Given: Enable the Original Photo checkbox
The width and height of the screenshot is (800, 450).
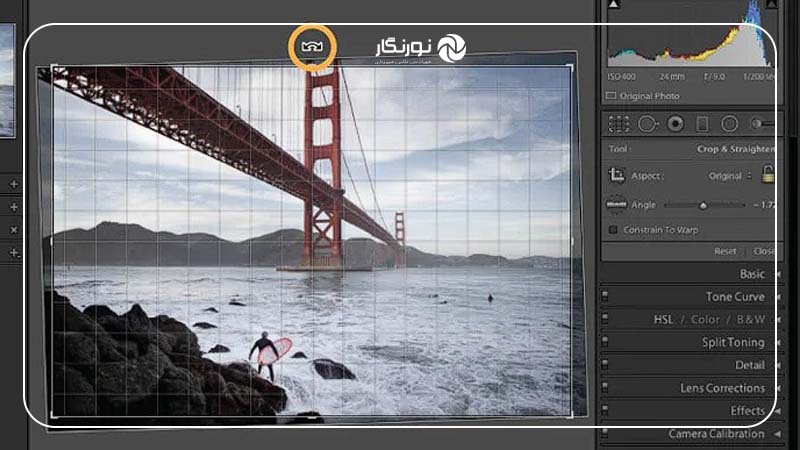Looking at the screenshot, I should (611, 95).
